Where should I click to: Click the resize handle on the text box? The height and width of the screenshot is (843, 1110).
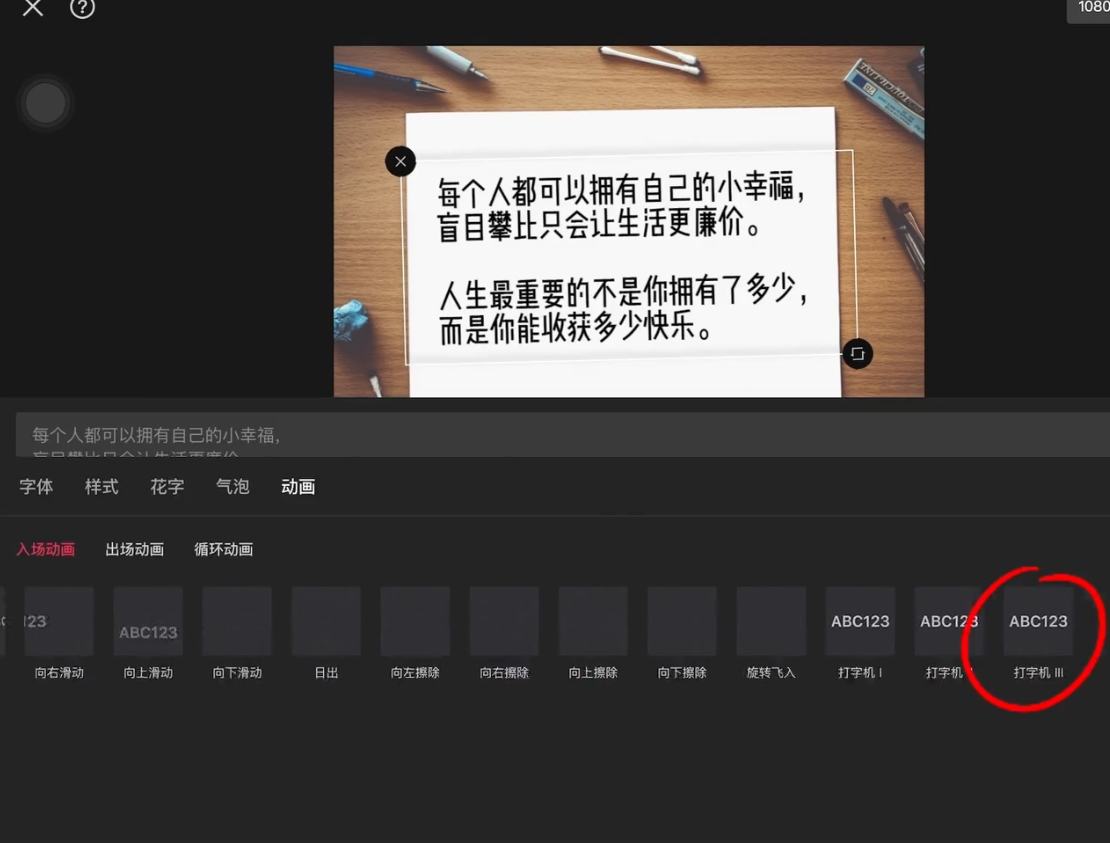[x=857, y=353]
